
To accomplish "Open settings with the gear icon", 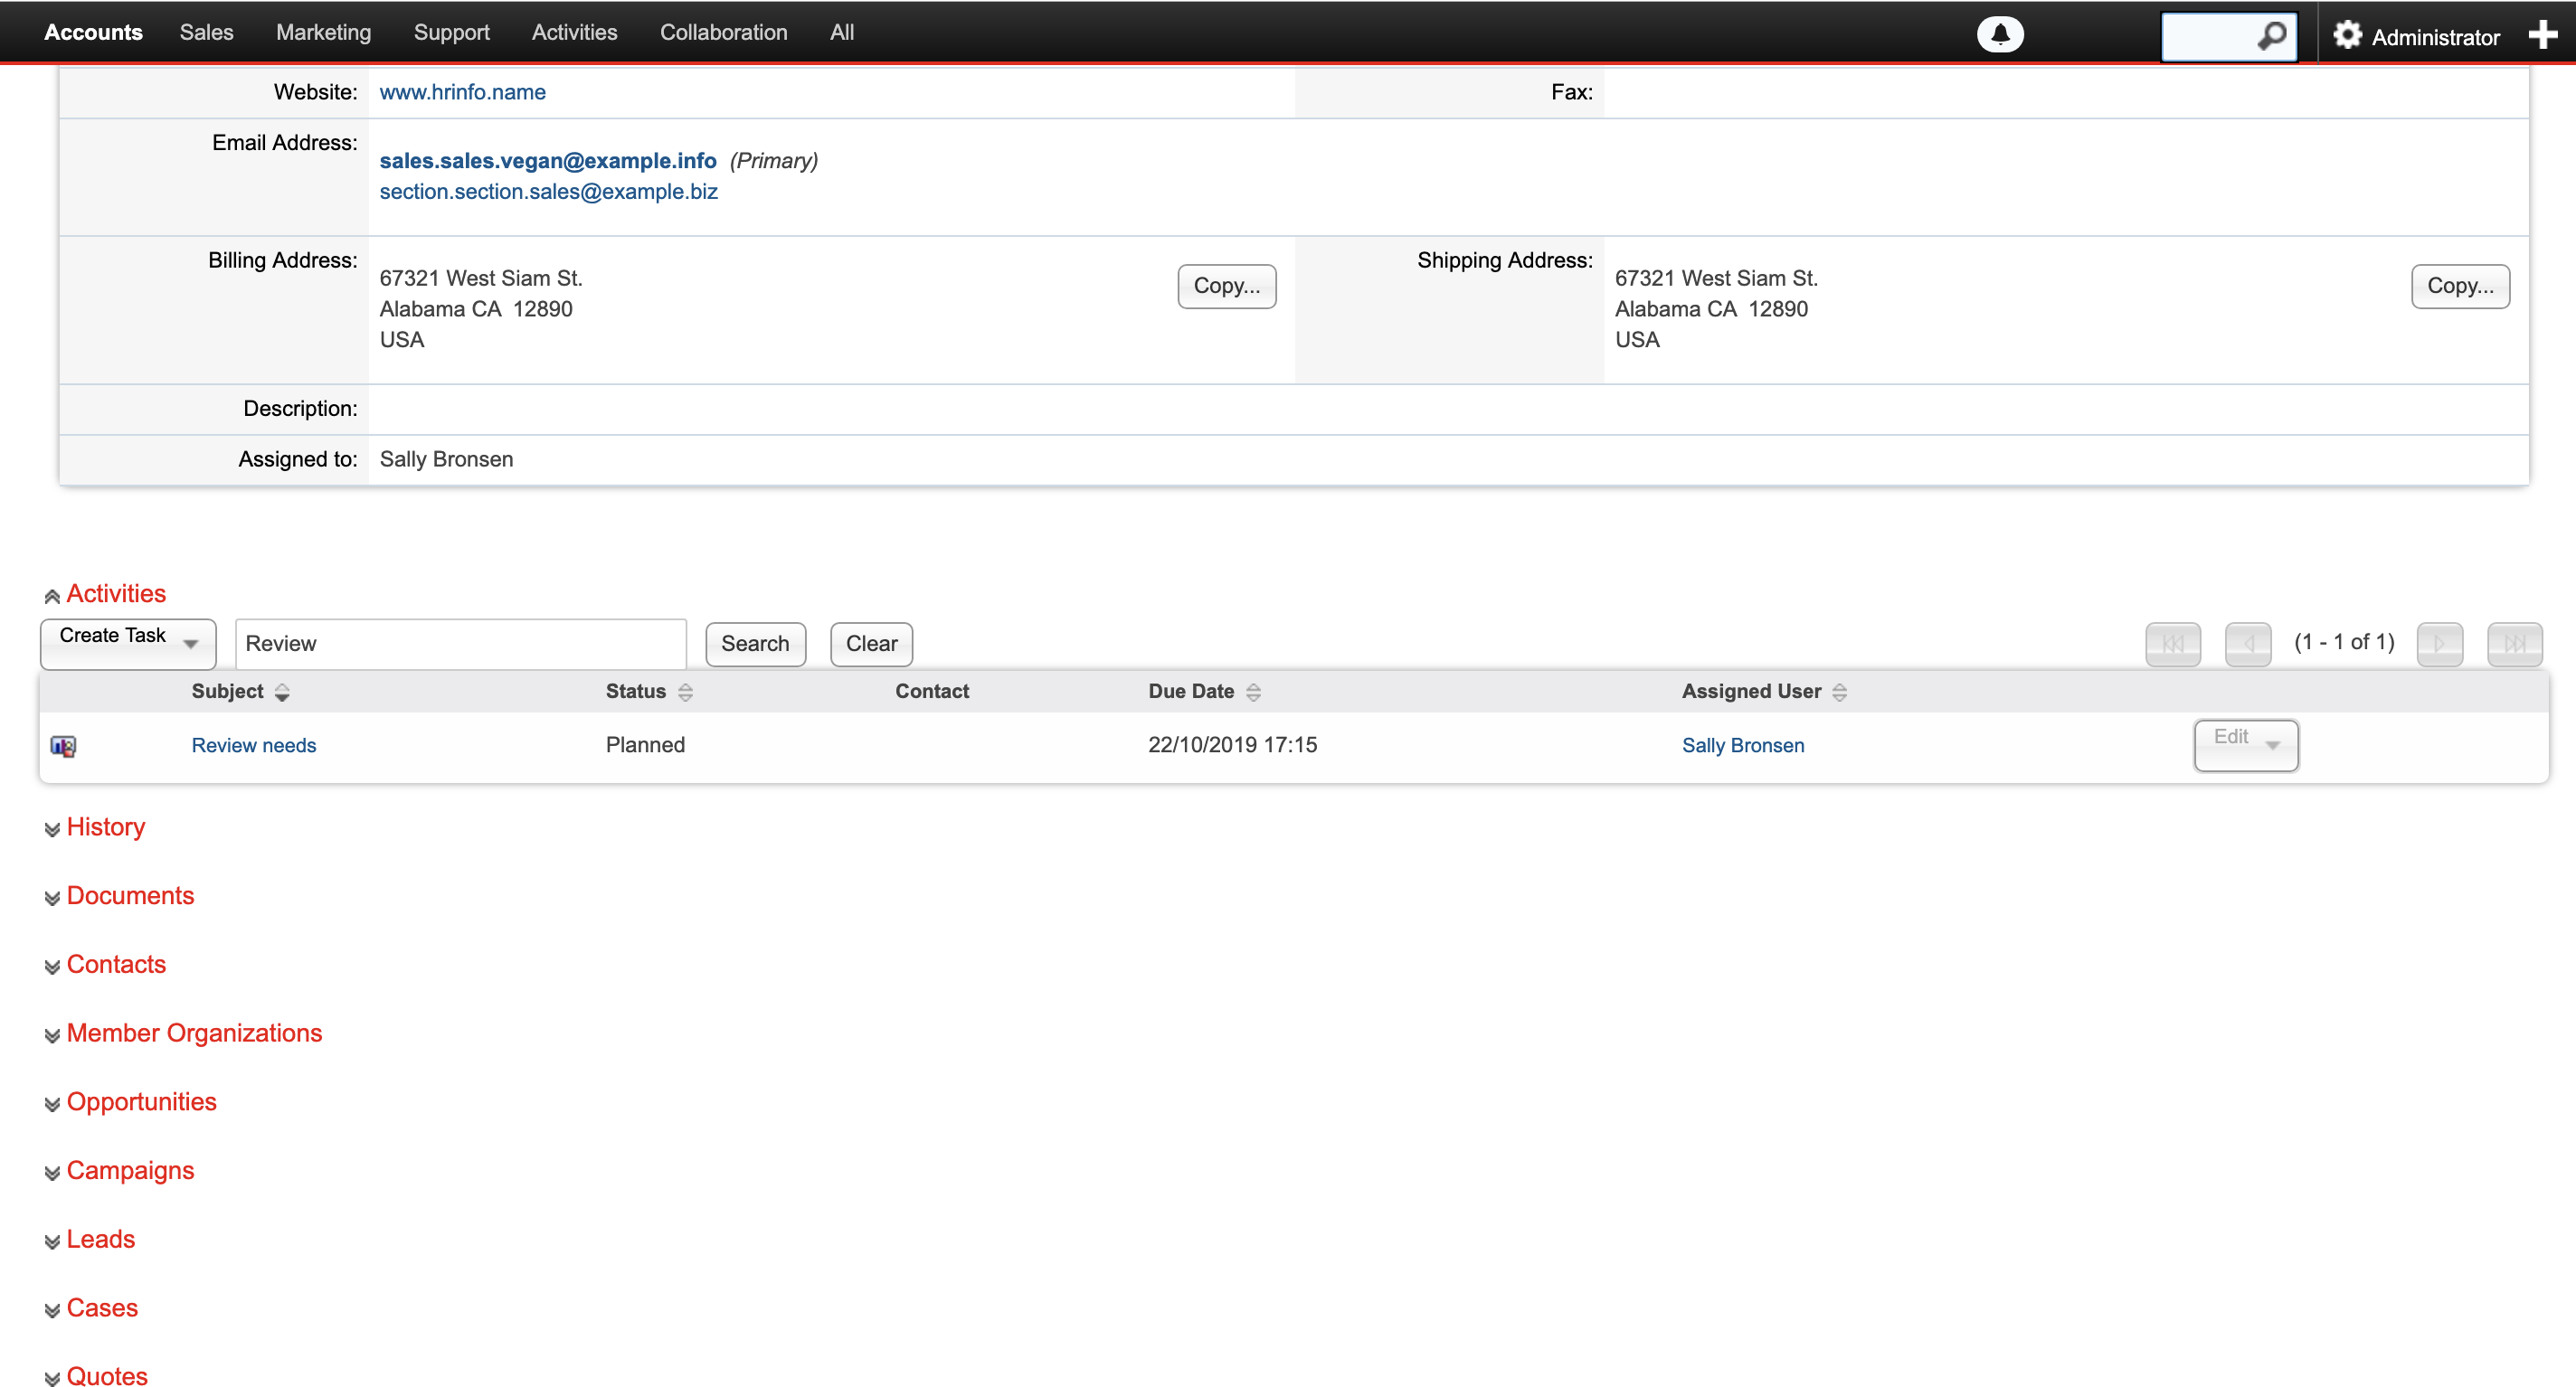I will [2349, 34].
